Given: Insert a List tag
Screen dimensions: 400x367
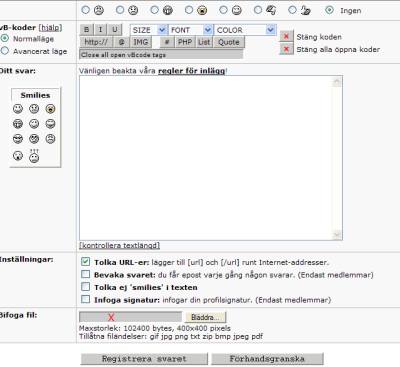Looking at the screenshot, I should [x=204, y=42].
